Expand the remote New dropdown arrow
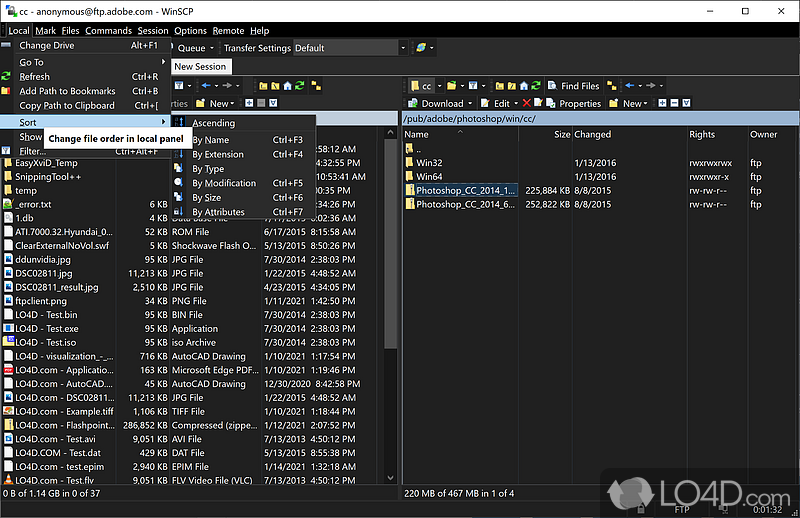Image resolution: width=800 pixels, height=518 pixels. (x=647, y=103)
